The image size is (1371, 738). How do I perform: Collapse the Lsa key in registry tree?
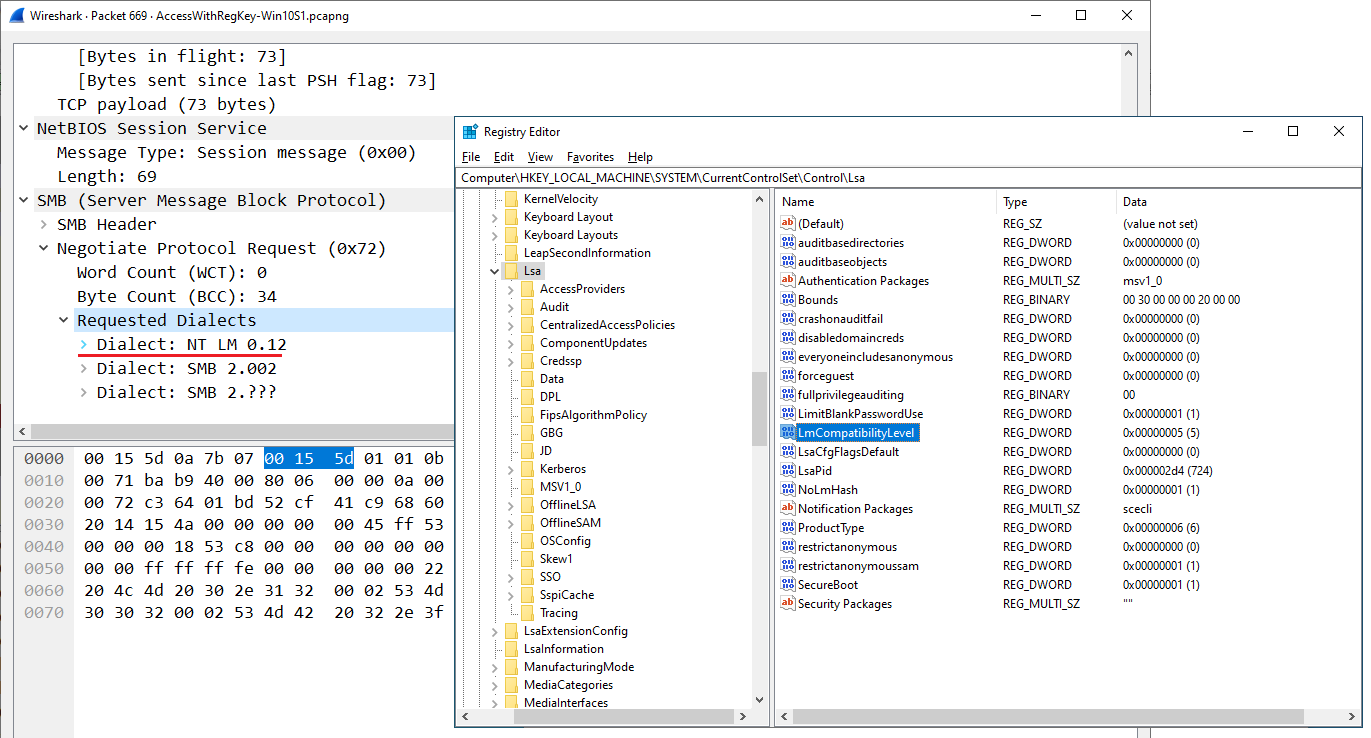pyautogui.click(x=494, y=271)
